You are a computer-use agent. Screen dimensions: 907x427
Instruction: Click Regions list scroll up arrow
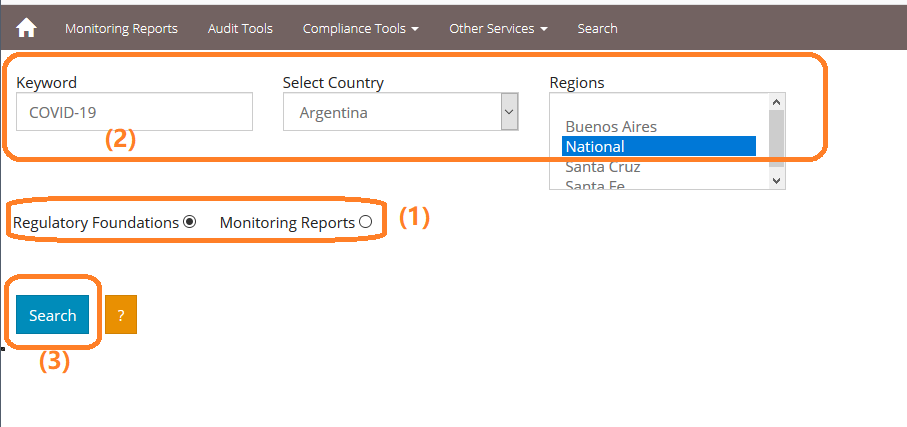click(x=776, y=102)
